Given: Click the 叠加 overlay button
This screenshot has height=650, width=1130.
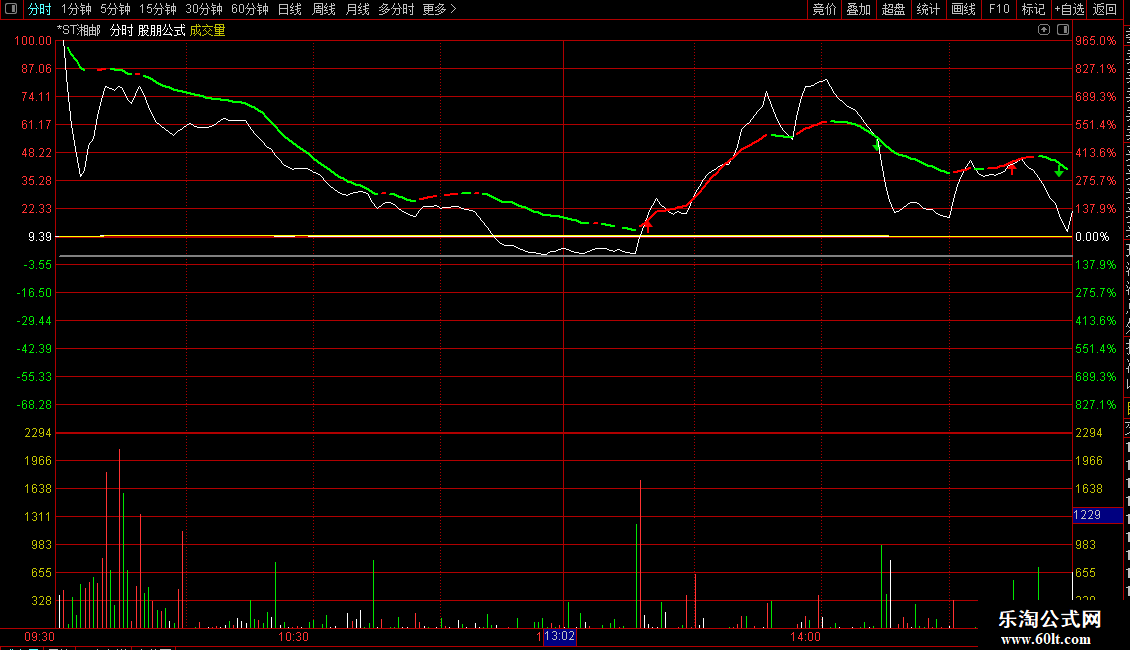Looking at the screenshot, I should 858,9.
